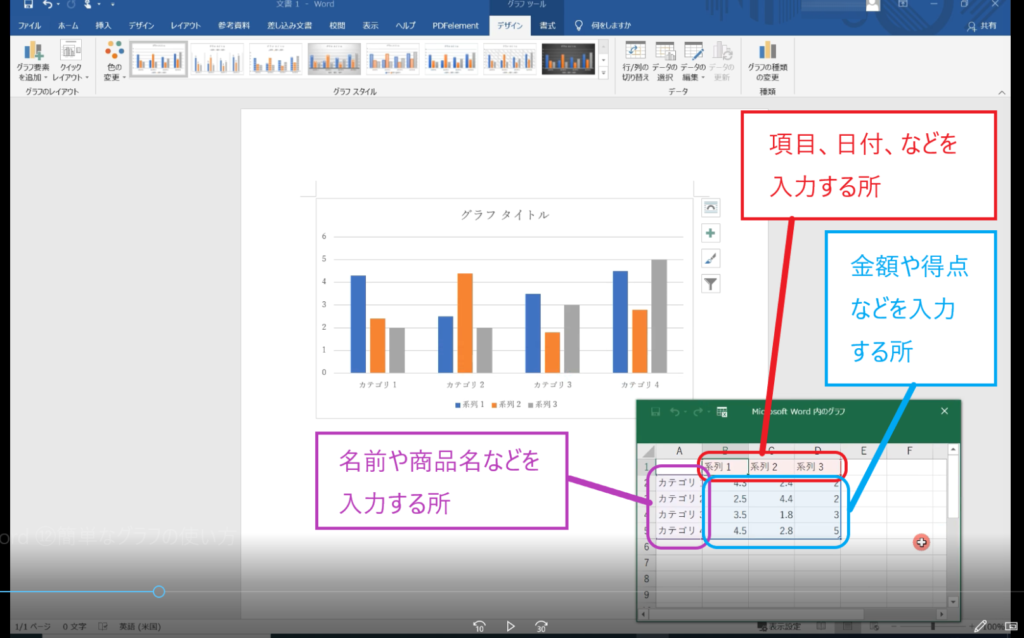The width and height of the screenshot is (1024, 638).
Task: Click the skip forward 30 seconds button
Action: click(541, 626)
